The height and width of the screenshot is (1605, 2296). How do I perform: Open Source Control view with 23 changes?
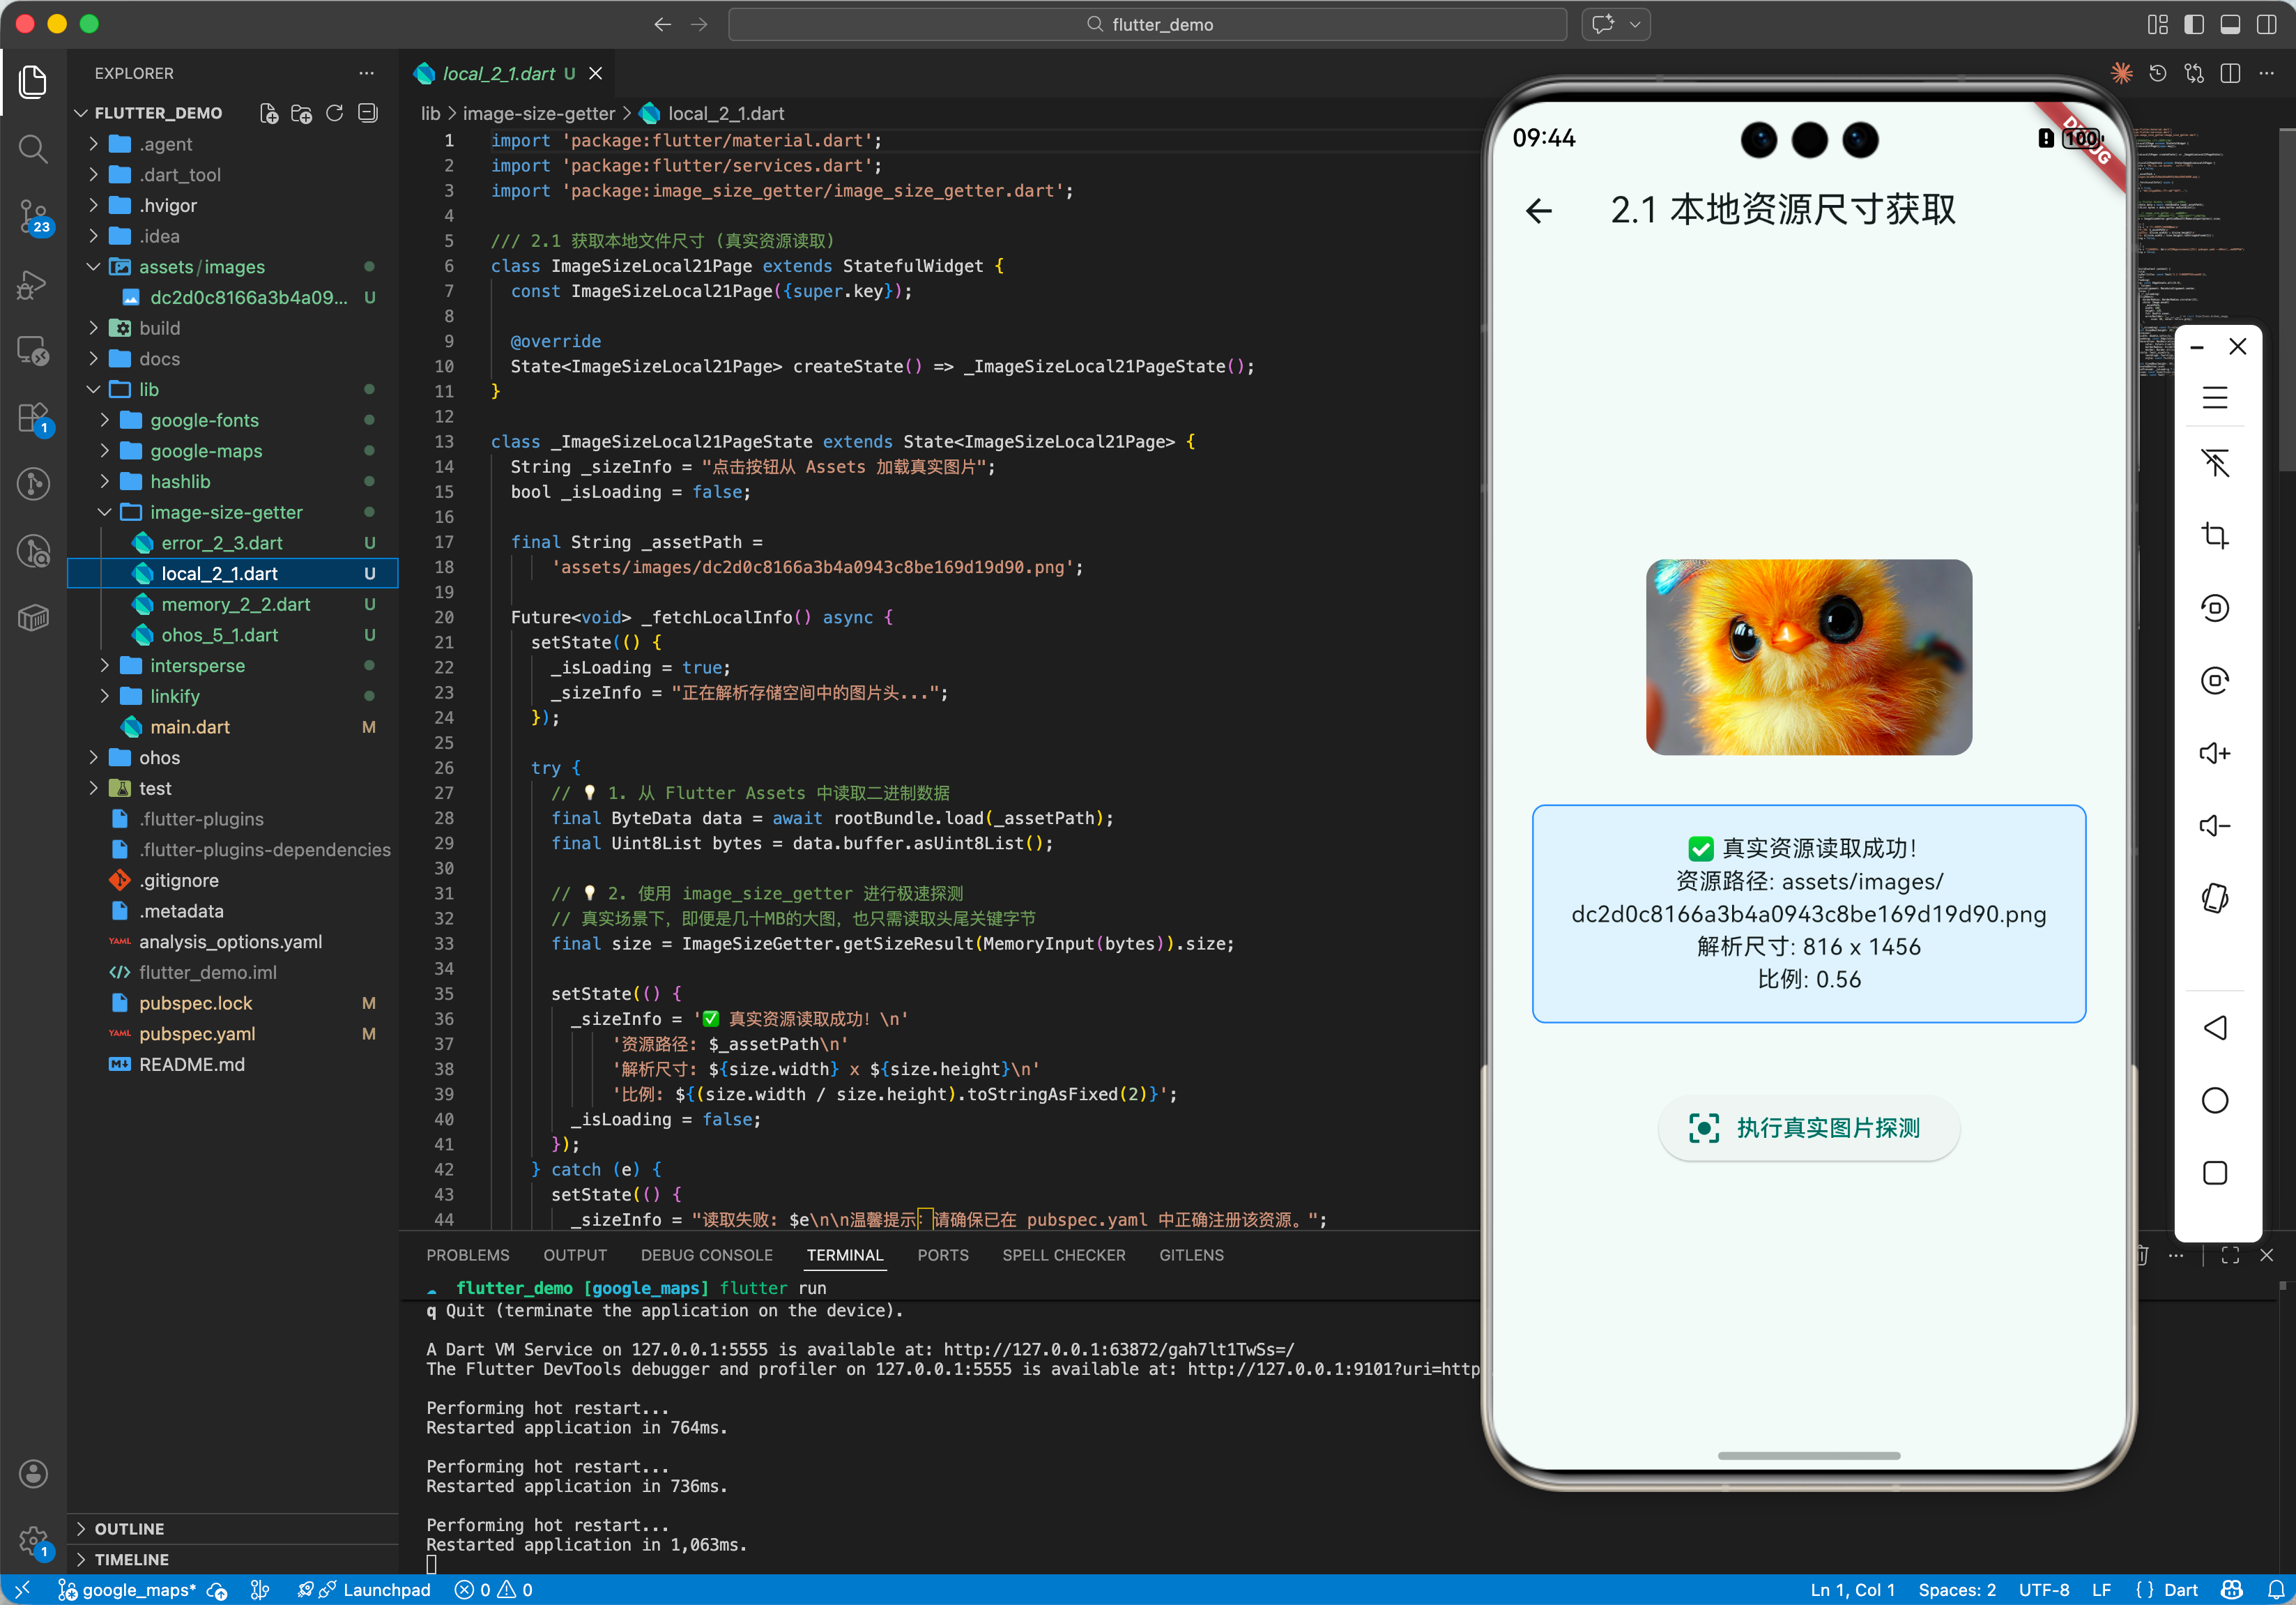pyautogui.click(x=33, y=215)
